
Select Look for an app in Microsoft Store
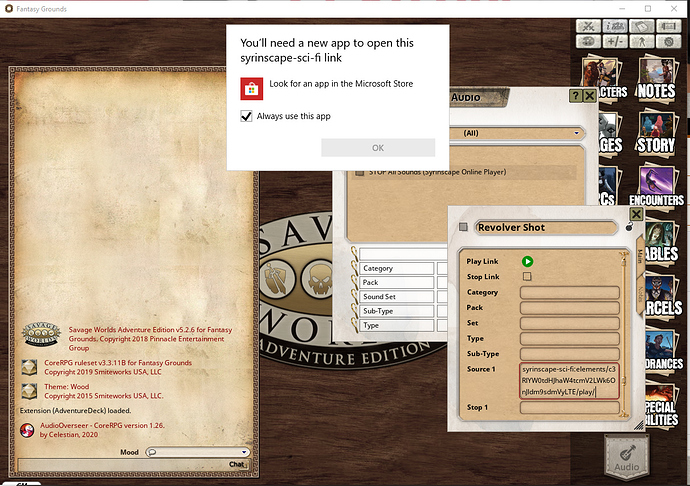[x=341, y=84]
